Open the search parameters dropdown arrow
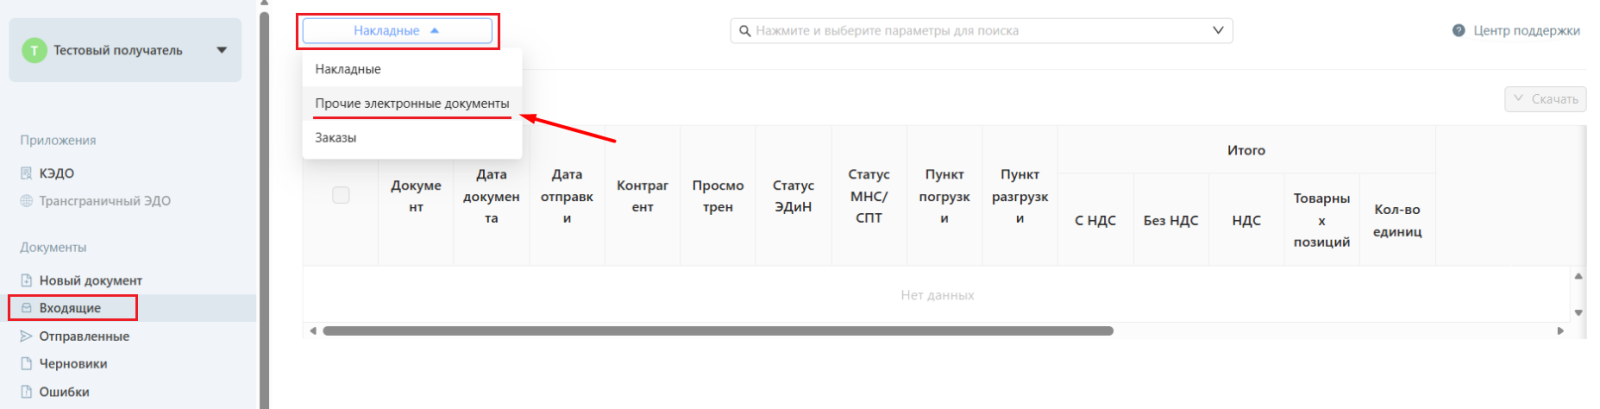 1217,31
